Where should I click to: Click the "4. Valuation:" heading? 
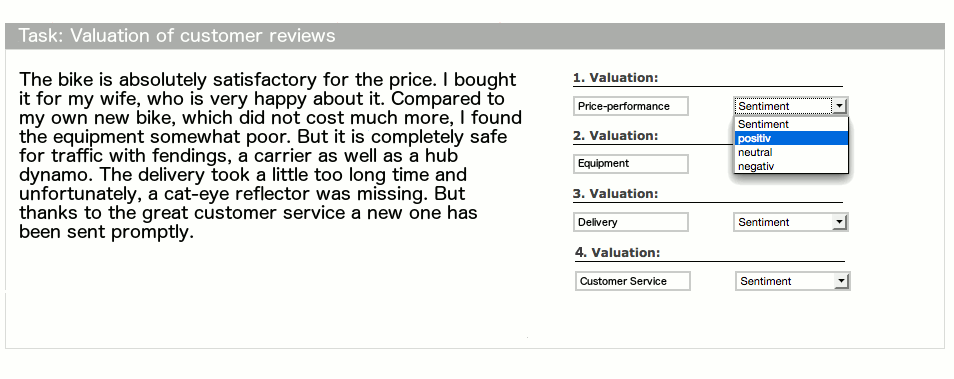pyautogui.click(x=617, y=252)
